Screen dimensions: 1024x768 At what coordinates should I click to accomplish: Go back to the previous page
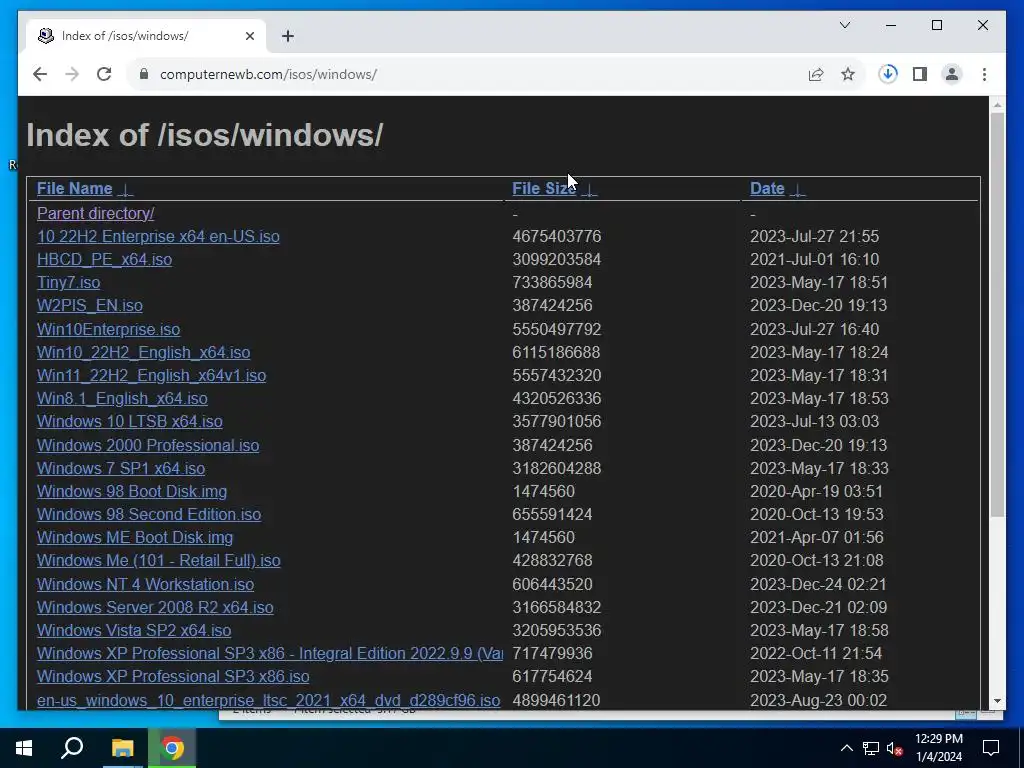click(x=40, y=74)
